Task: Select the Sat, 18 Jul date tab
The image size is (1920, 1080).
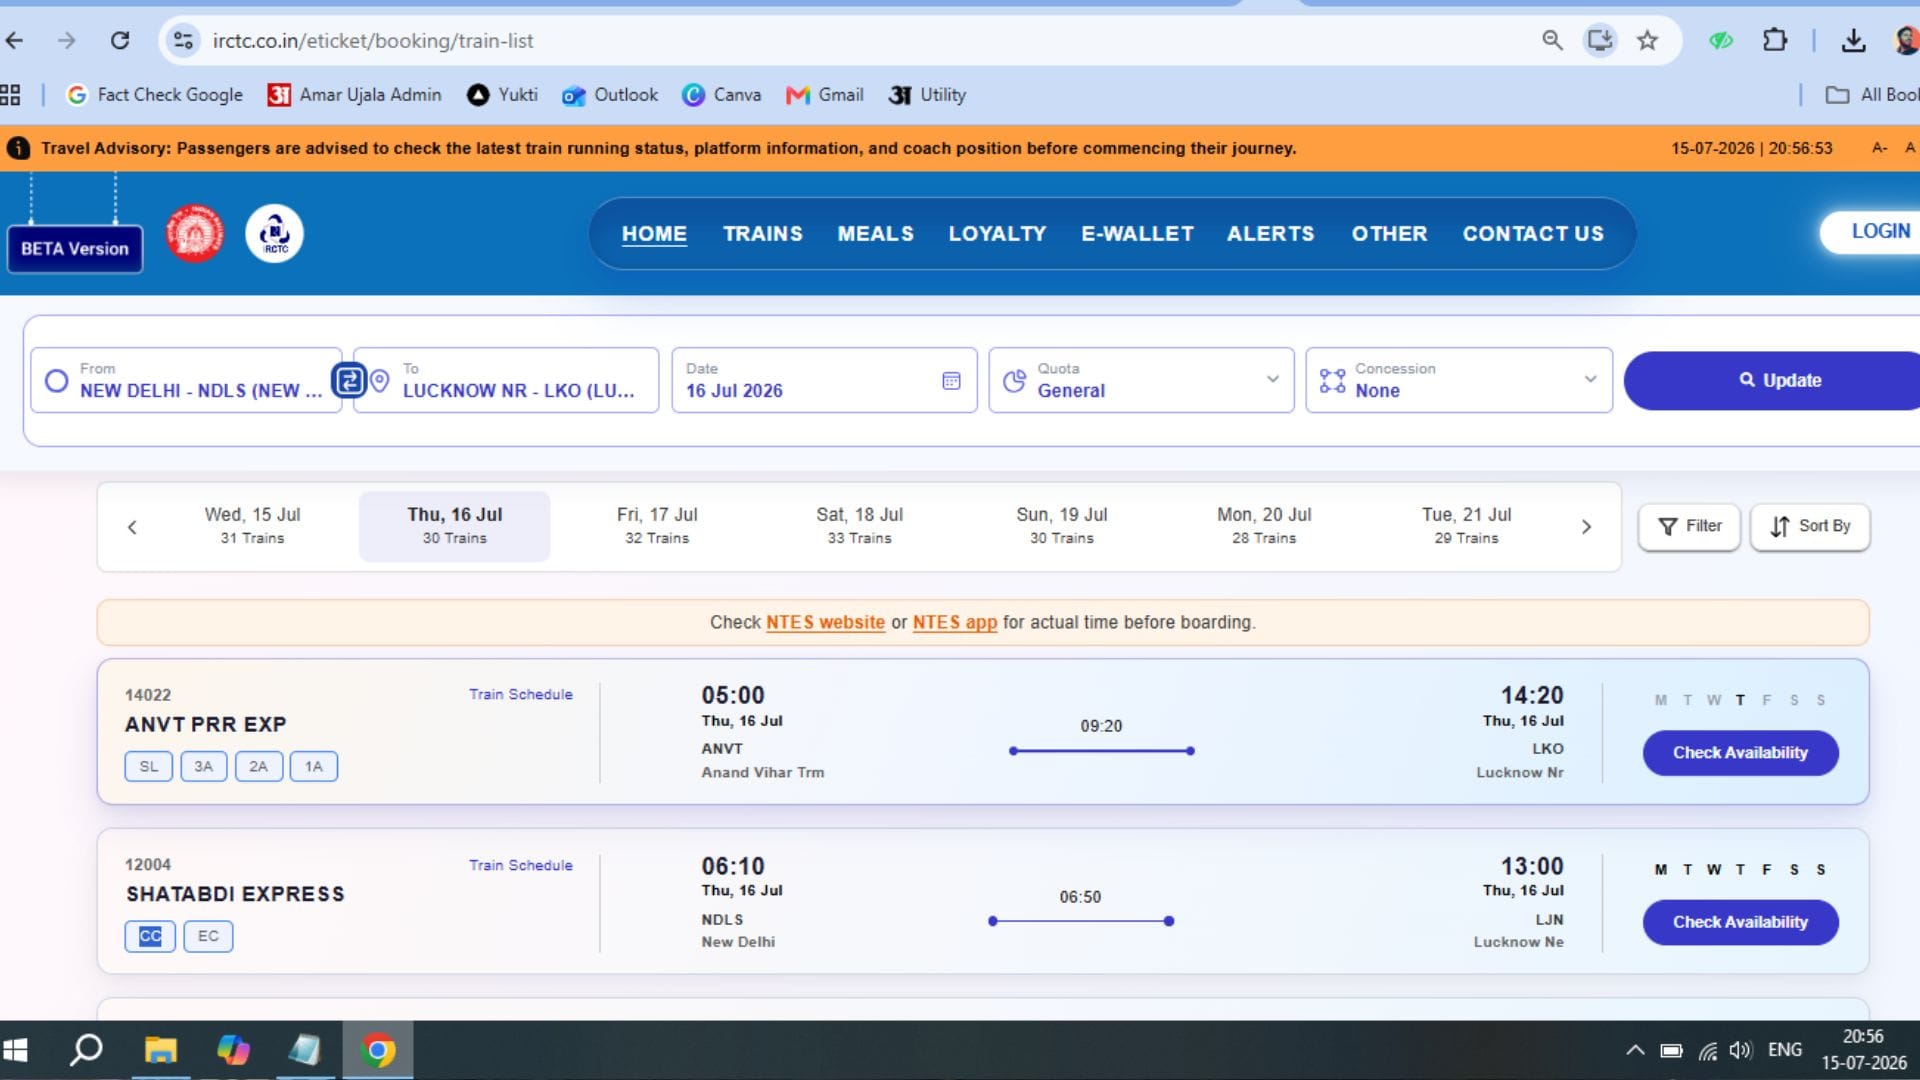Action: (859, 526)
